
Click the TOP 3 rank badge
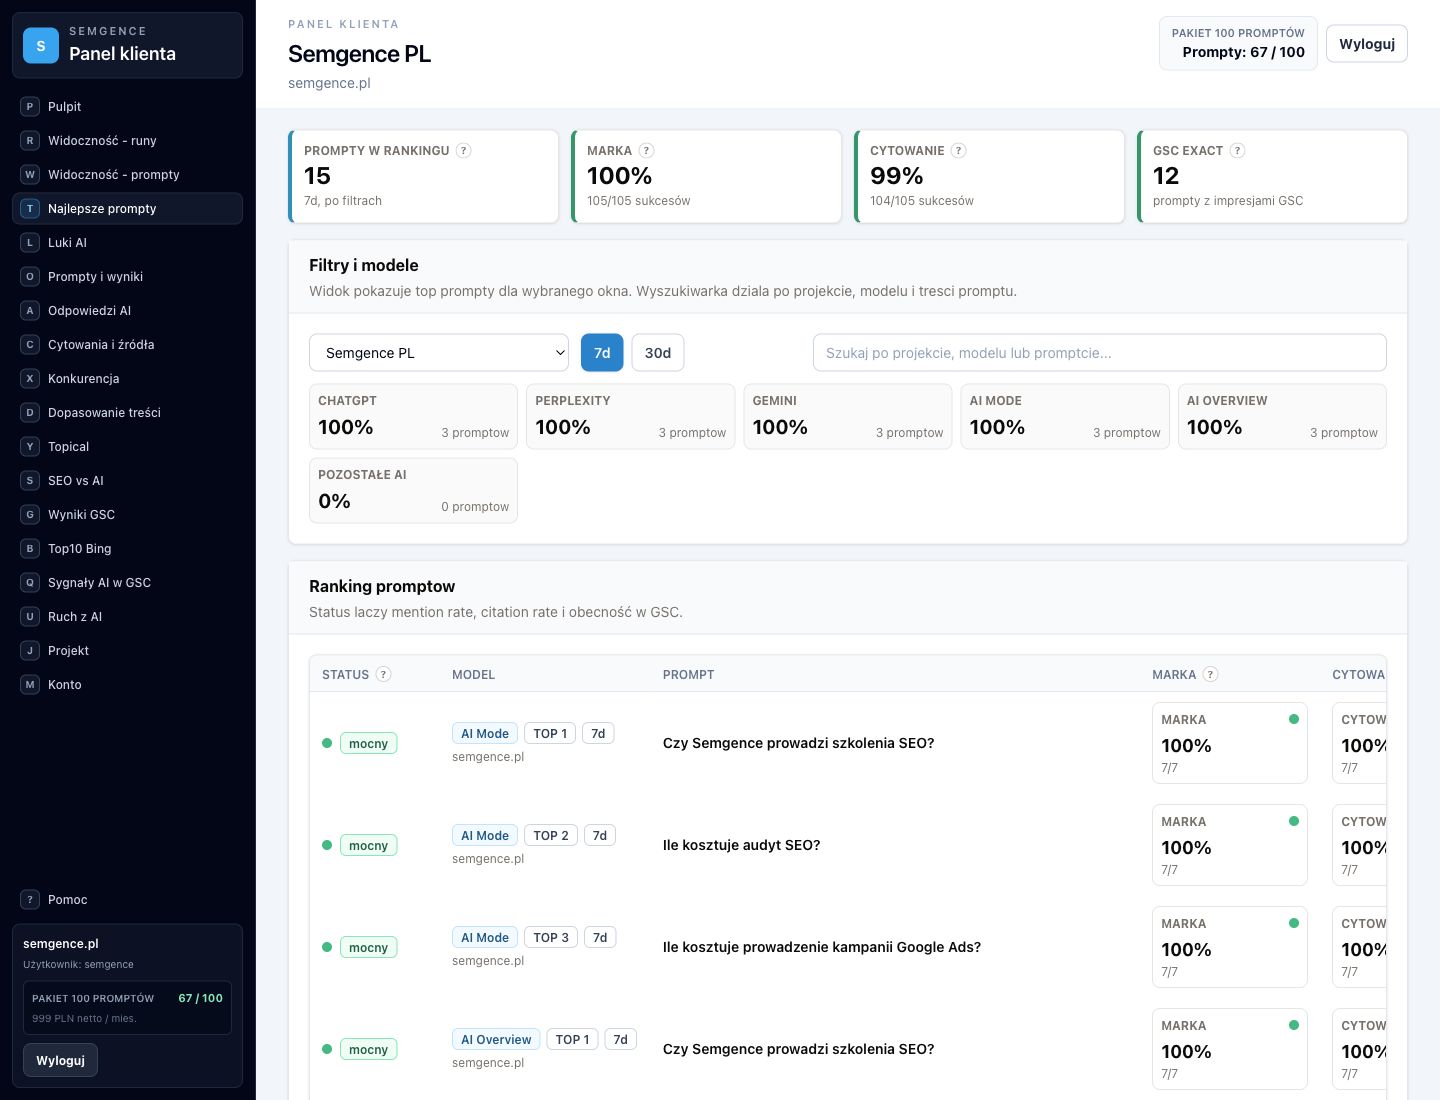pos(551,937)
